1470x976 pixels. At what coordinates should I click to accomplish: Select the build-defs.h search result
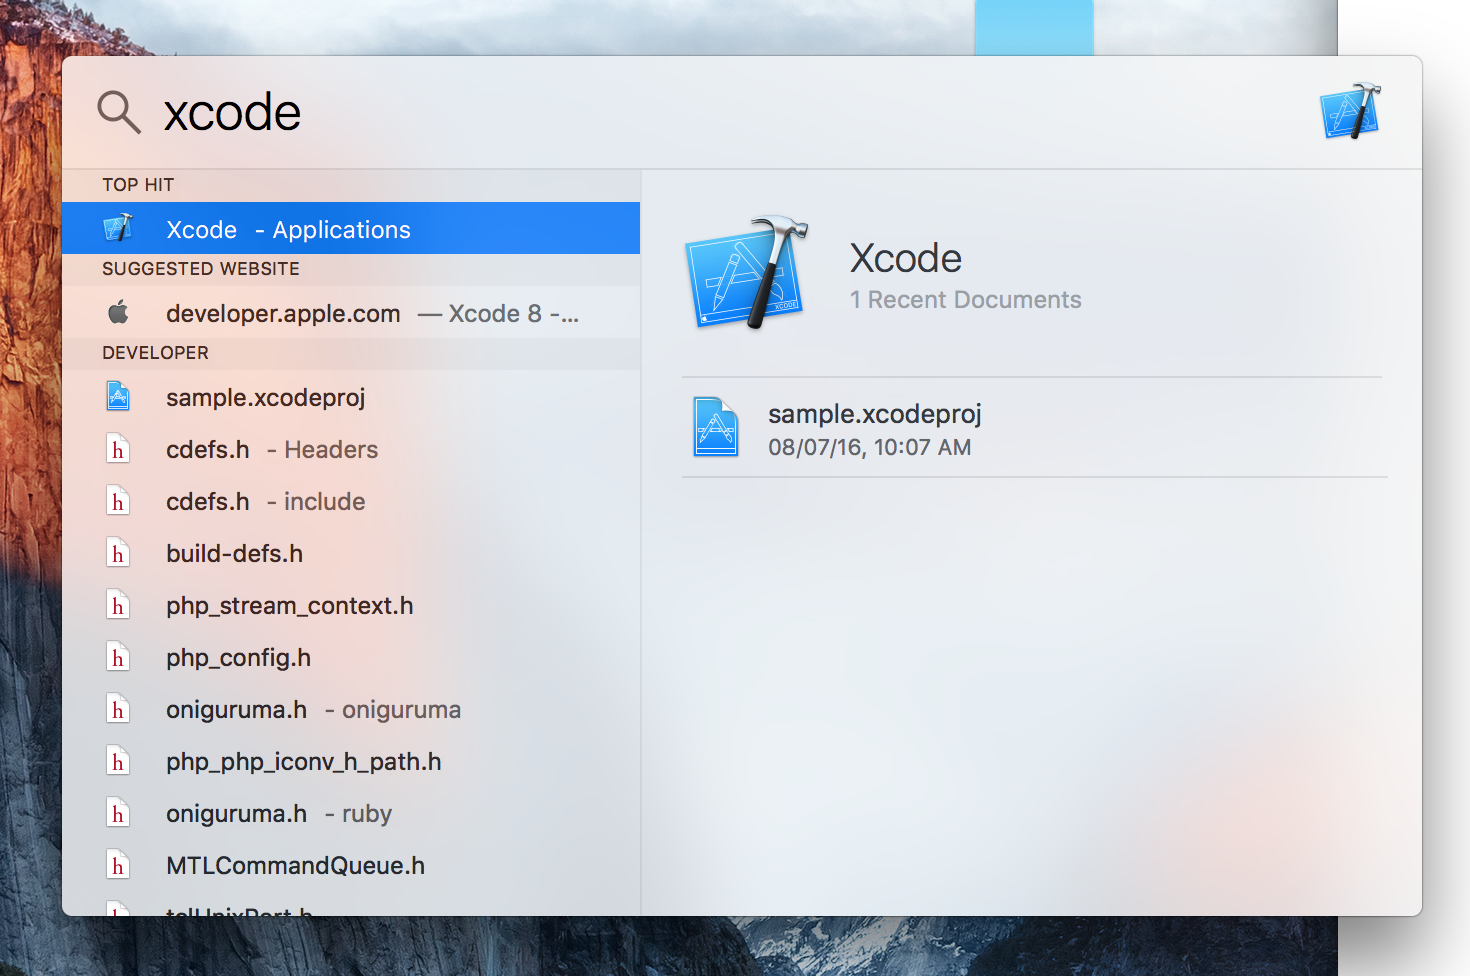(234, 552)
